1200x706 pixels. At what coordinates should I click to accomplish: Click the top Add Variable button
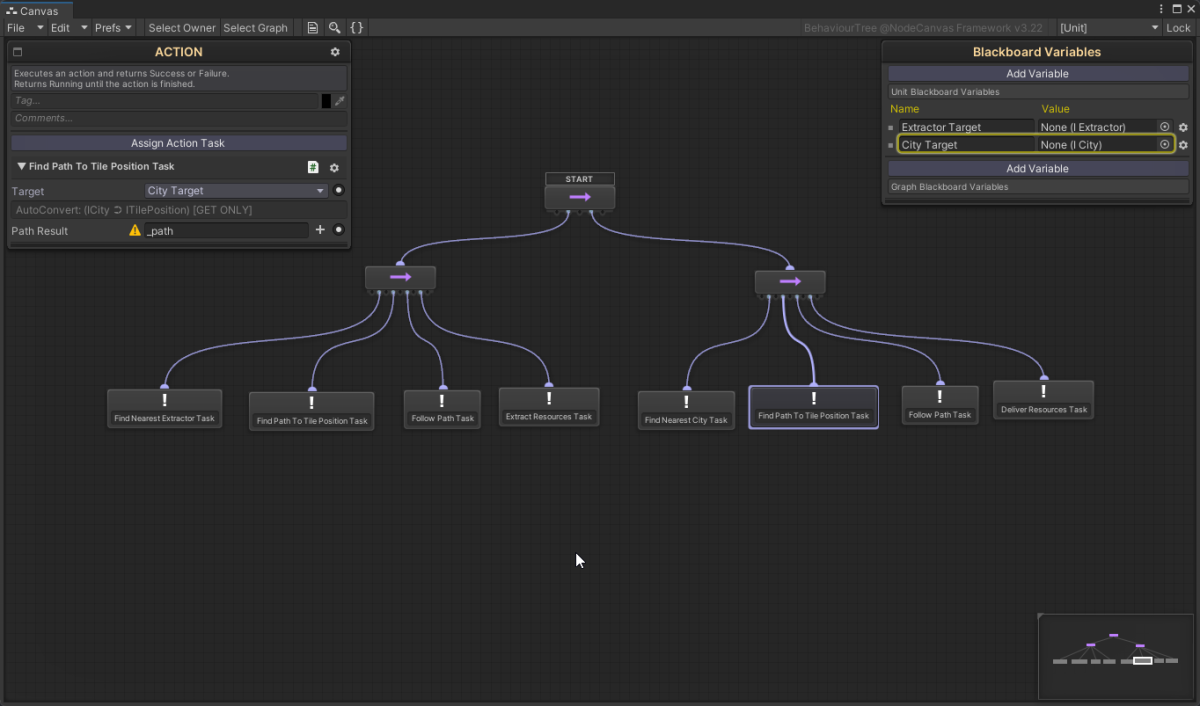(1037, 74)
